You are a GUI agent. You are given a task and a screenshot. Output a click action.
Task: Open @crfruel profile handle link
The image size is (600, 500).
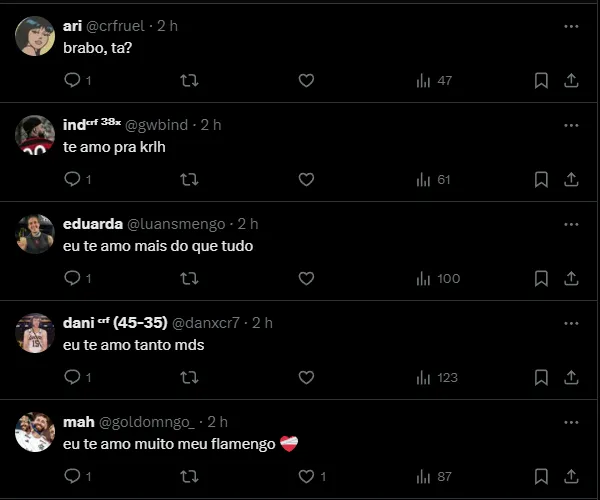[119, 26]
